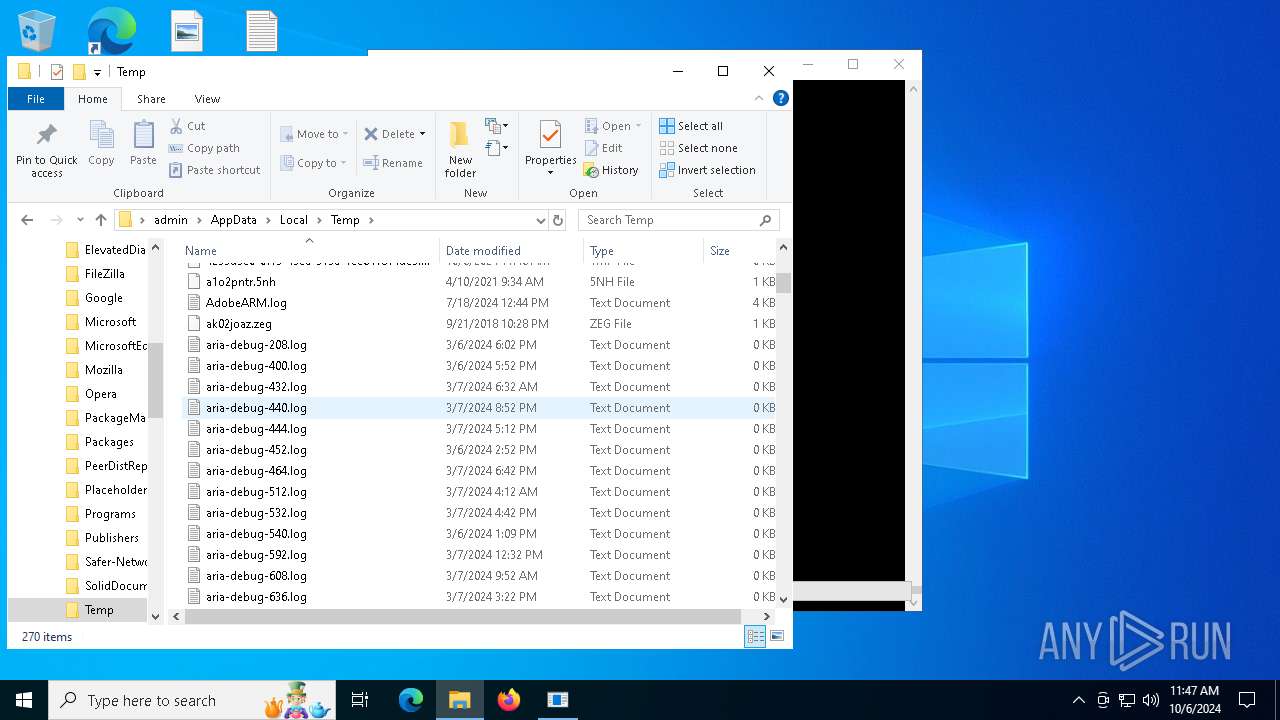Click the file list vertical scrollbar thumb
Image resolution: width=1280 pixels, height=720 pixels.
[x=783, y=283]
